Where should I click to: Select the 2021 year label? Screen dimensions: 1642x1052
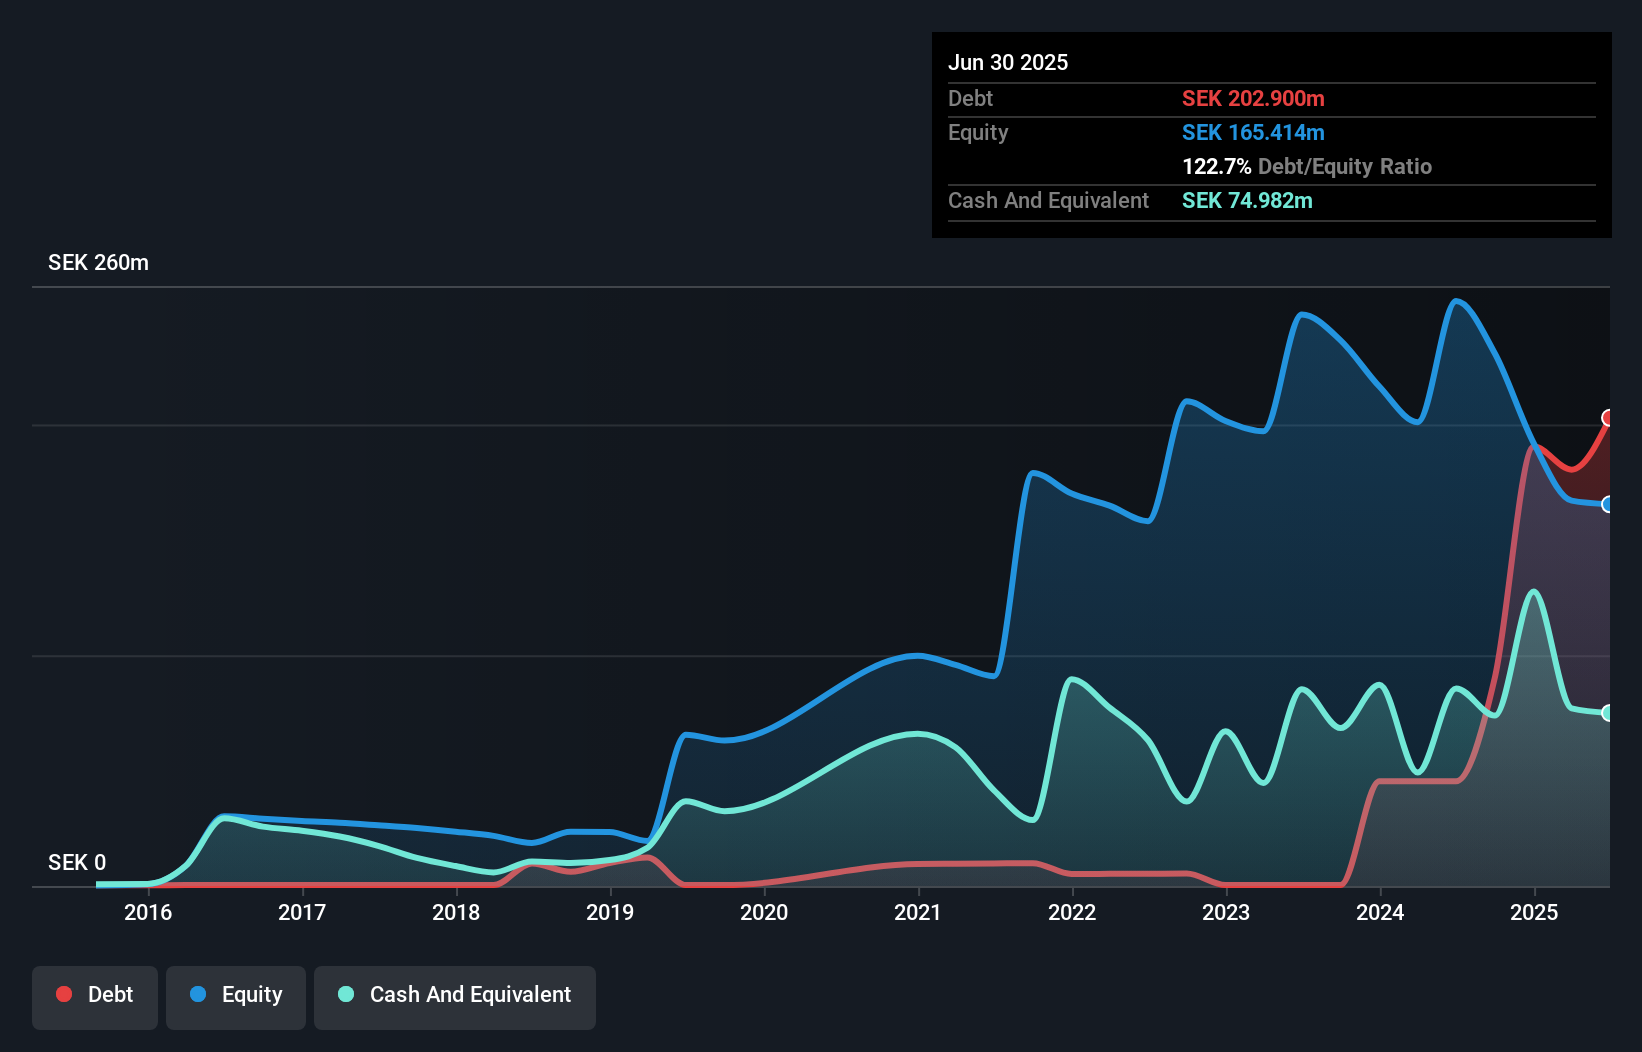[919, 912]
